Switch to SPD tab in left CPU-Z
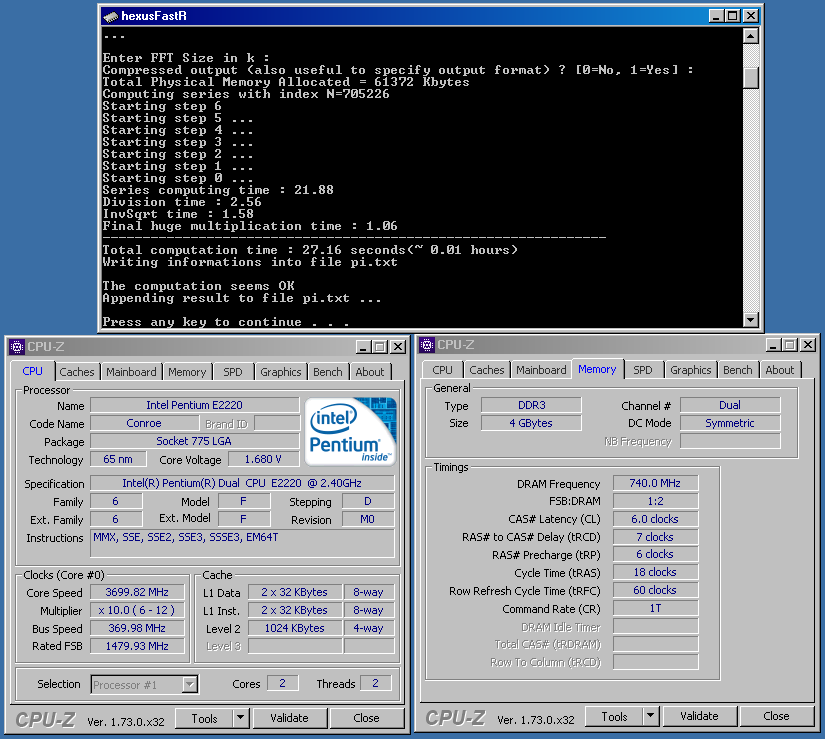The width and height of the screenshot is (825, 739). [x=233, y=372]
